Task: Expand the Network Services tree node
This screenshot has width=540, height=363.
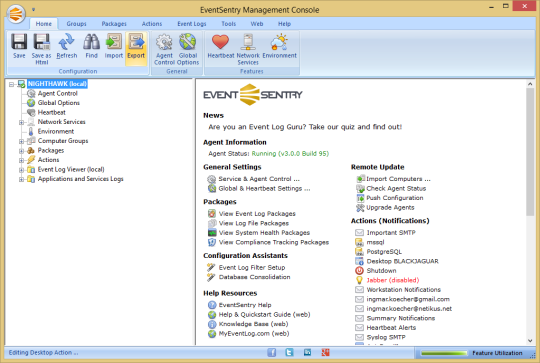Action: point(21,122)
